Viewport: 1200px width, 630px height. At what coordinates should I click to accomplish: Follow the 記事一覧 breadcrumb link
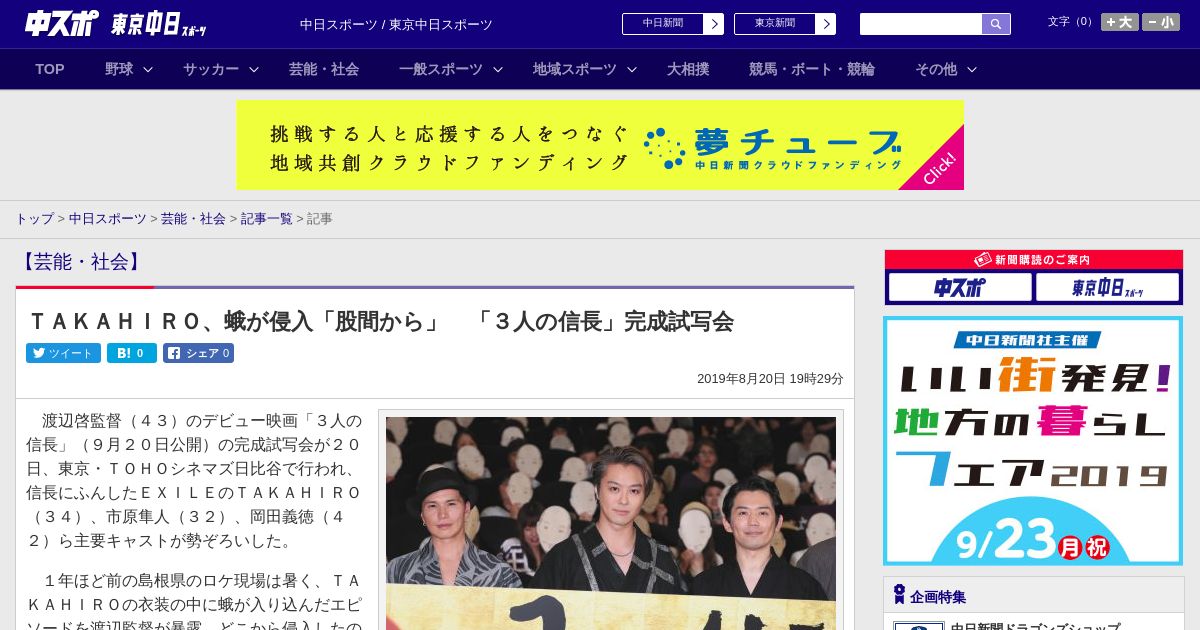tap(267, 218)
